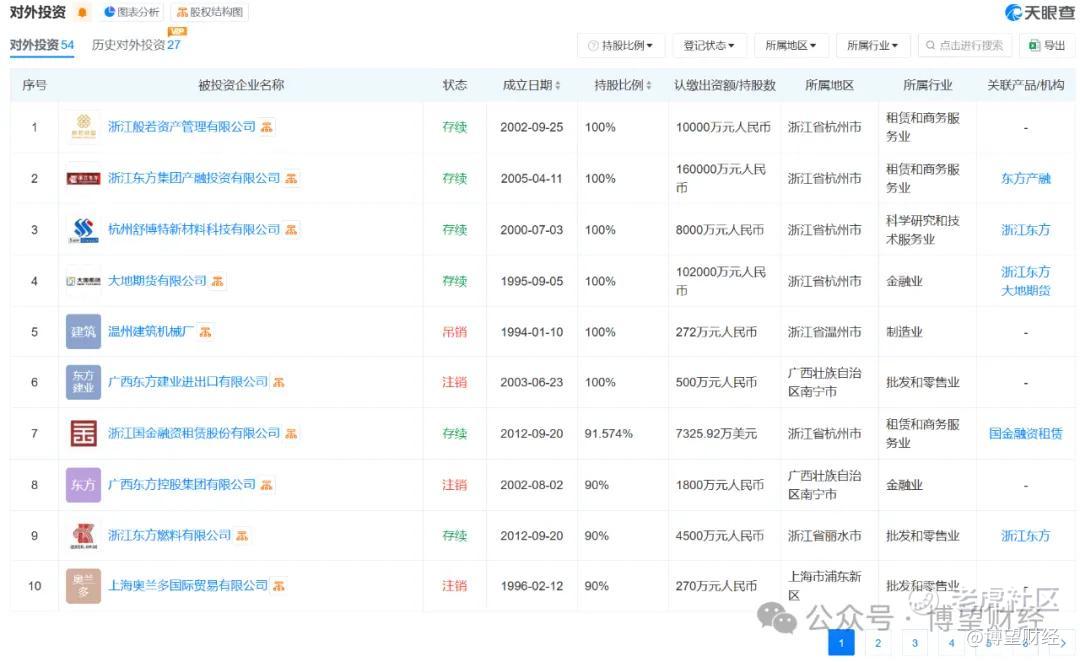Click the 吊销 status in 温州建筑机械厂 row
The width and height of the screenshot is (1080, 662).
(x=455, y=332)
